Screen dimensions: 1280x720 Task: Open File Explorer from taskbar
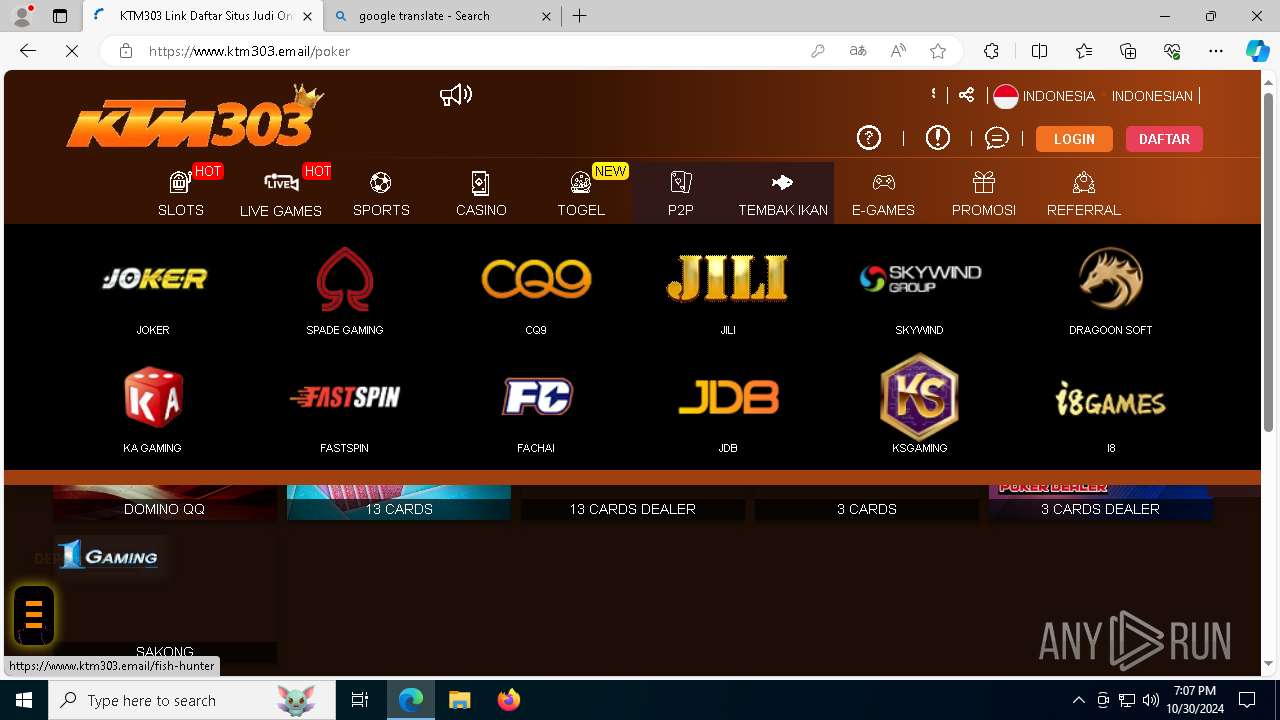click(459, 700)
